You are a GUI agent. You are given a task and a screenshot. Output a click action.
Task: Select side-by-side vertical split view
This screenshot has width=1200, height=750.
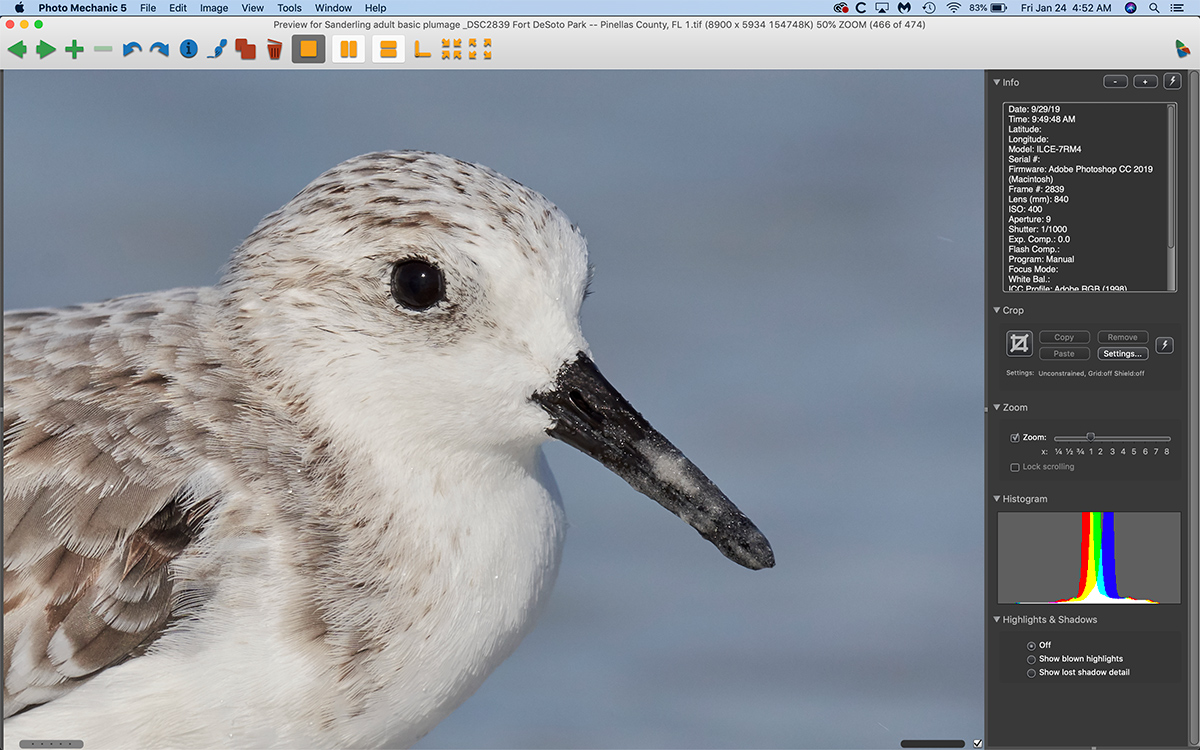tap(348, 49)
